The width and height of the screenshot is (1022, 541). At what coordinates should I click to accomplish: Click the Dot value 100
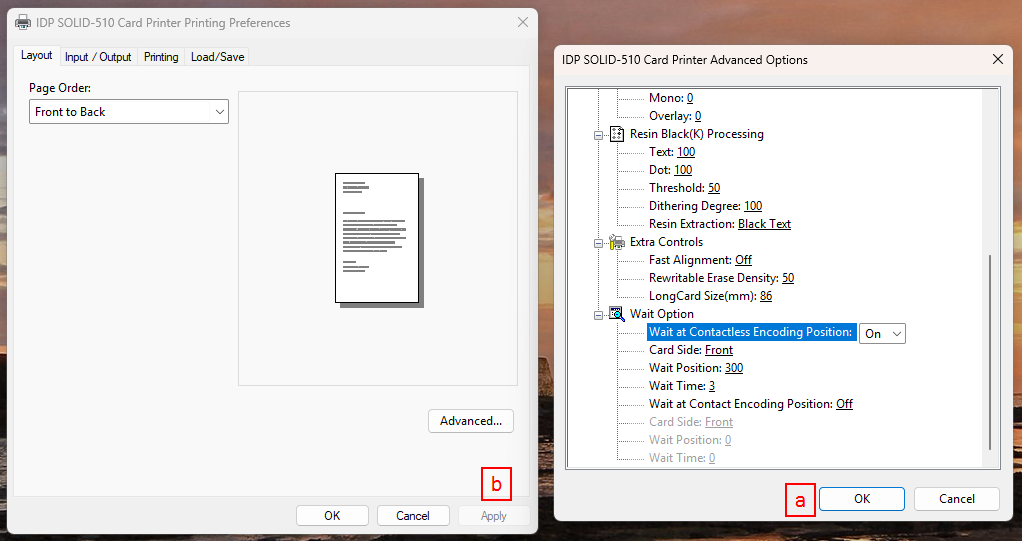pos(683,170)
